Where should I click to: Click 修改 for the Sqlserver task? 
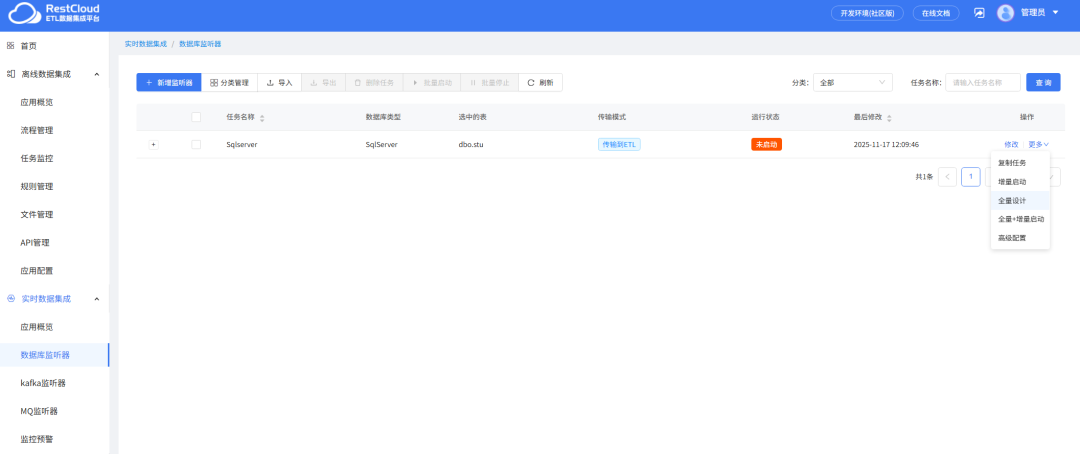pos(1011,145)
